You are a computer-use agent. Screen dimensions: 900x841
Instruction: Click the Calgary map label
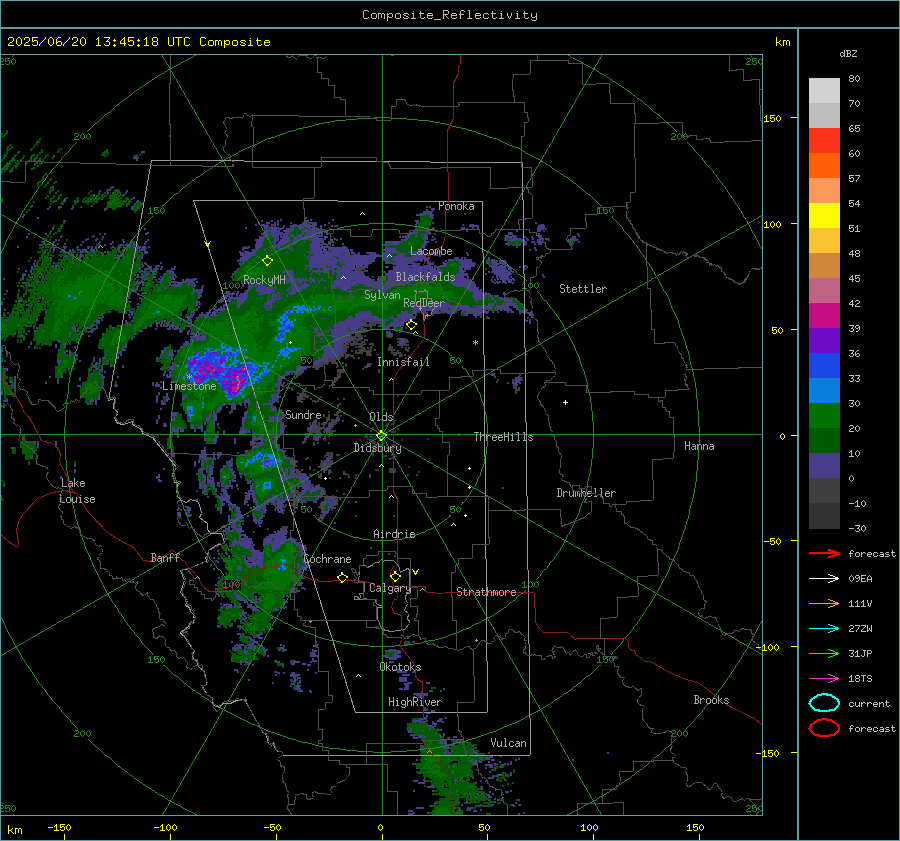[x=390, y=588]
